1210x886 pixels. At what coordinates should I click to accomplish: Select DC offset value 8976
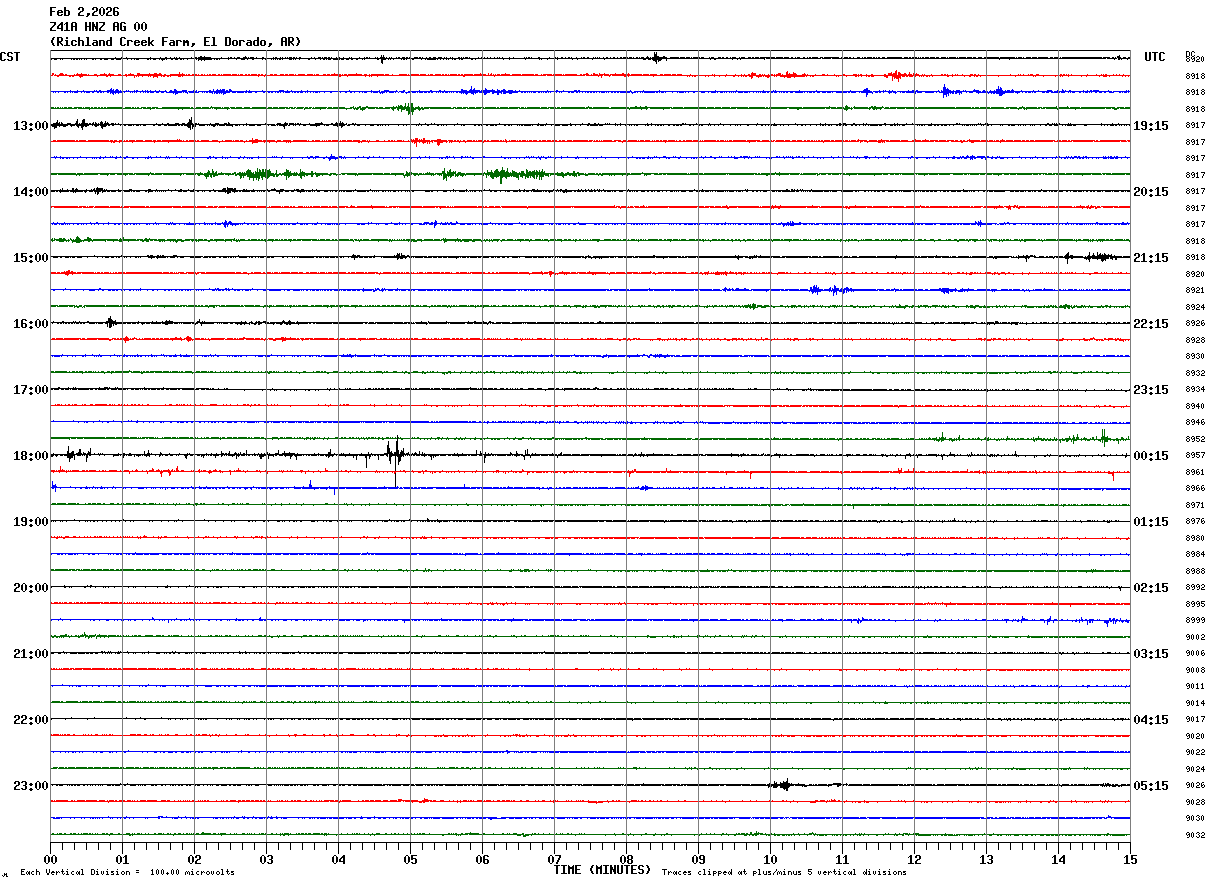point(1195,522)
